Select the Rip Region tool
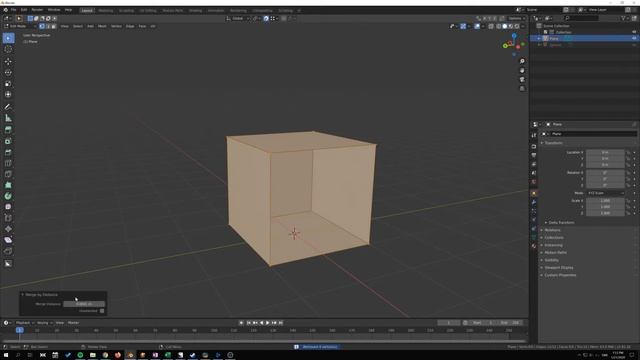This screenshot has height=360, width=640. (x=8, y=251)
